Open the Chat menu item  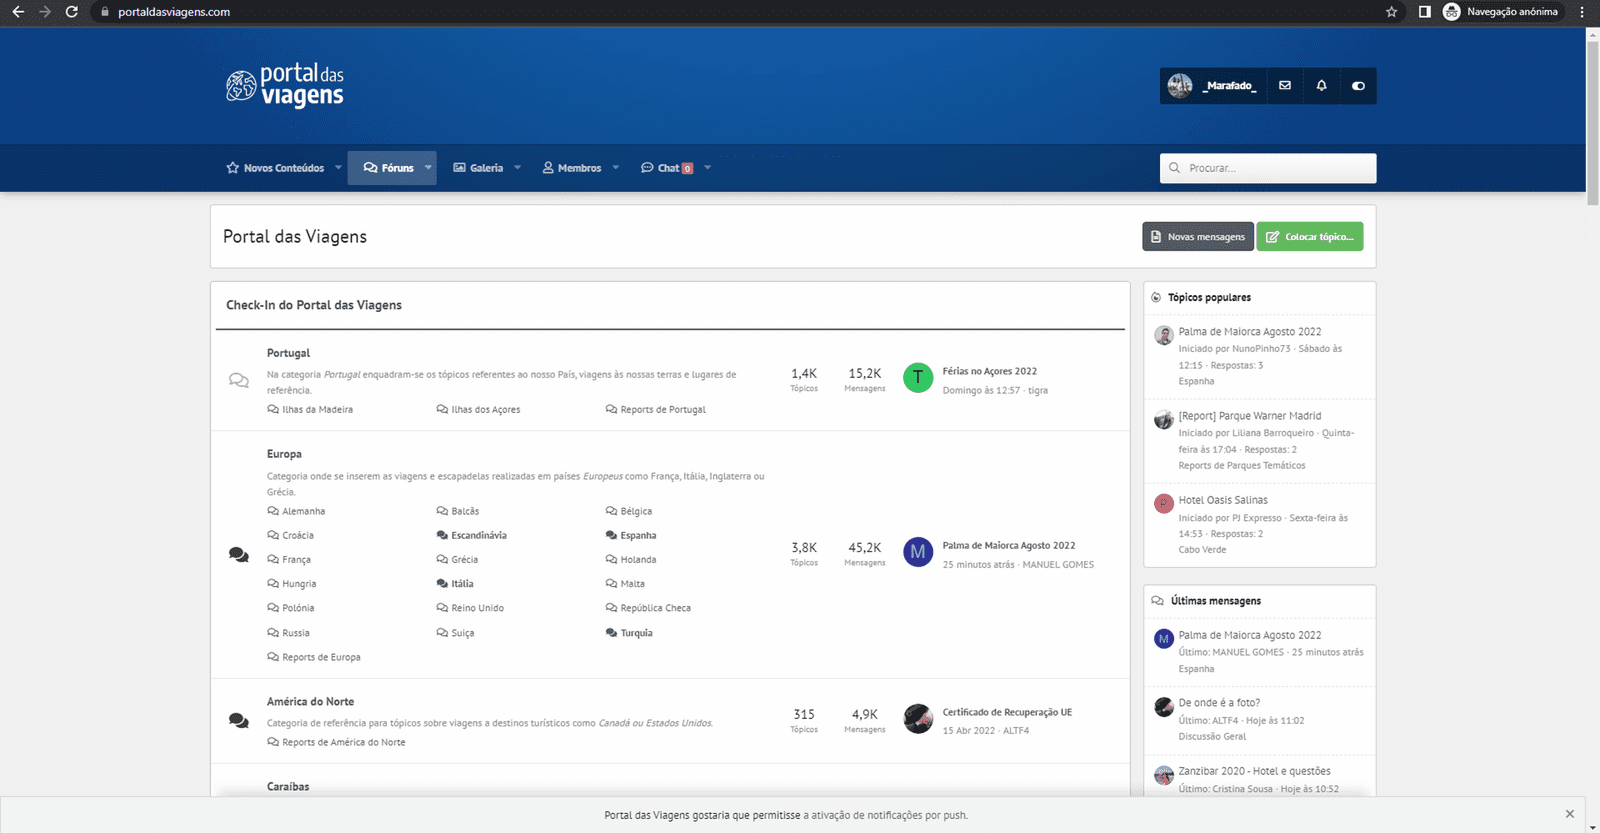[x=667, y=168]
